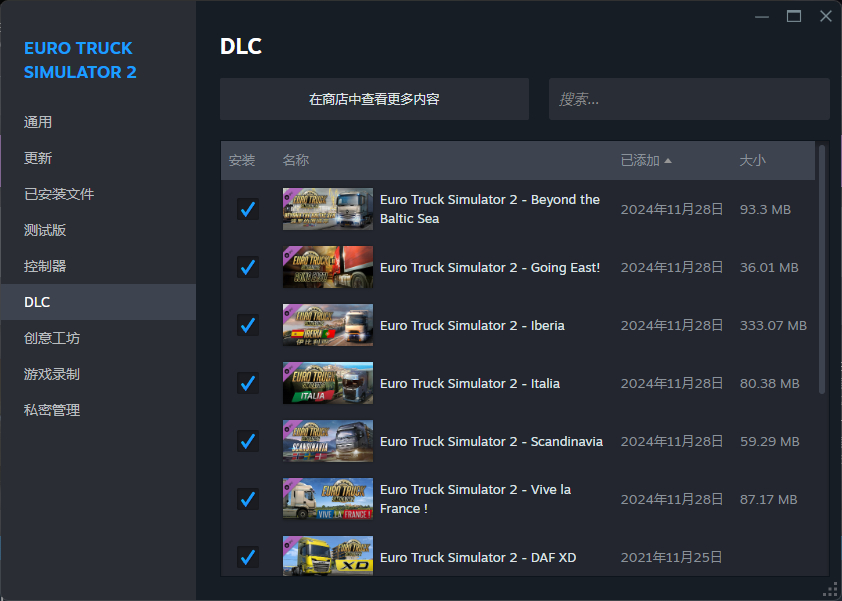Switch to the 控制器 tab
This screenshot has width=842, height=601.
(98, 266)
